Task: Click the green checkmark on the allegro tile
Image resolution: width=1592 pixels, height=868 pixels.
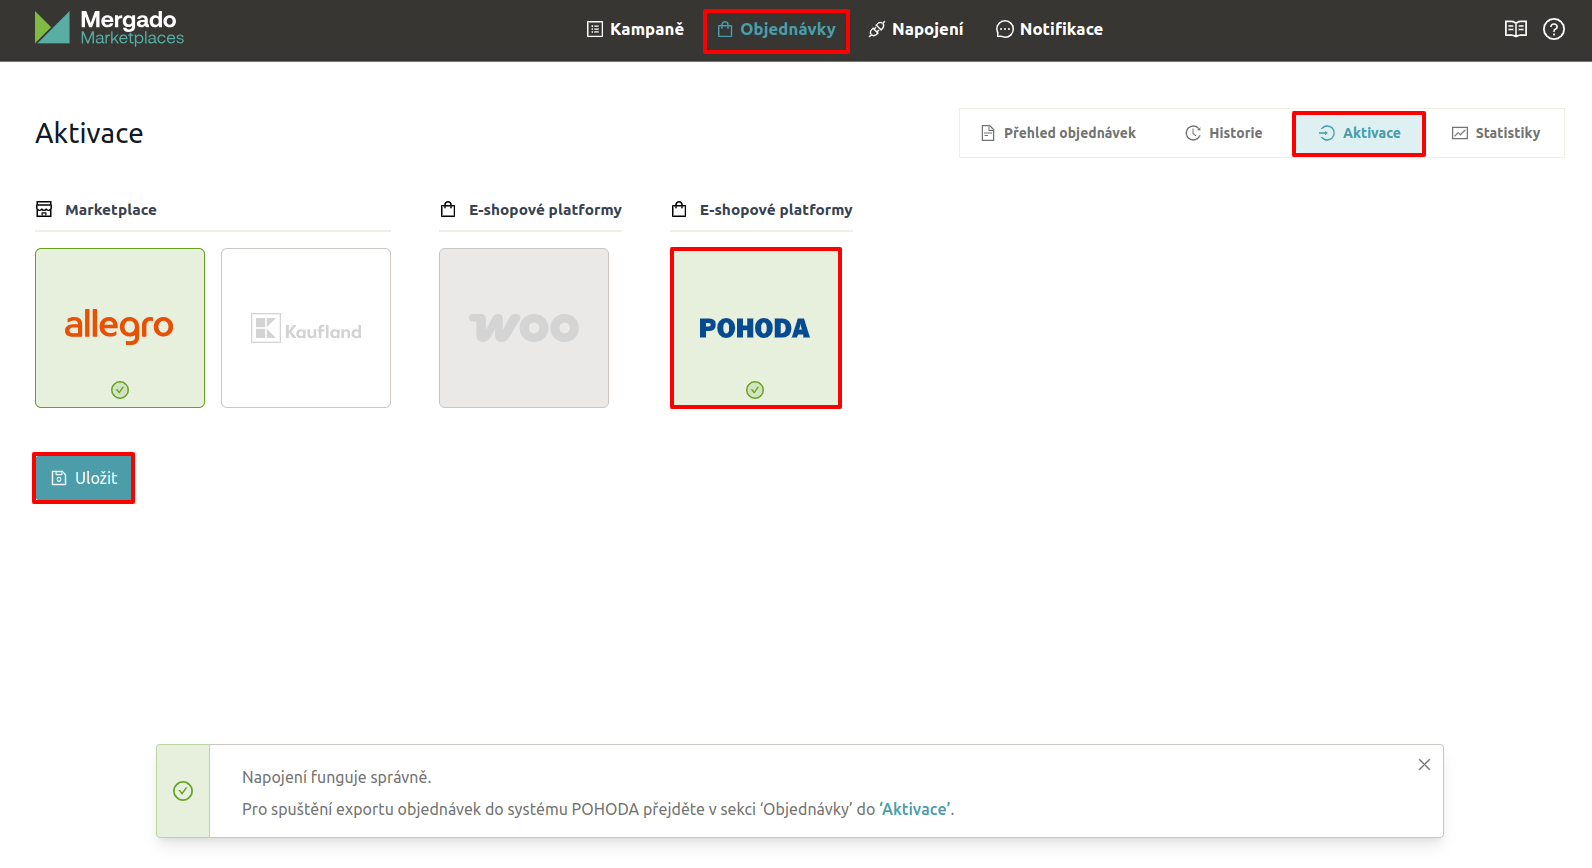Action: tap(120, 390)
